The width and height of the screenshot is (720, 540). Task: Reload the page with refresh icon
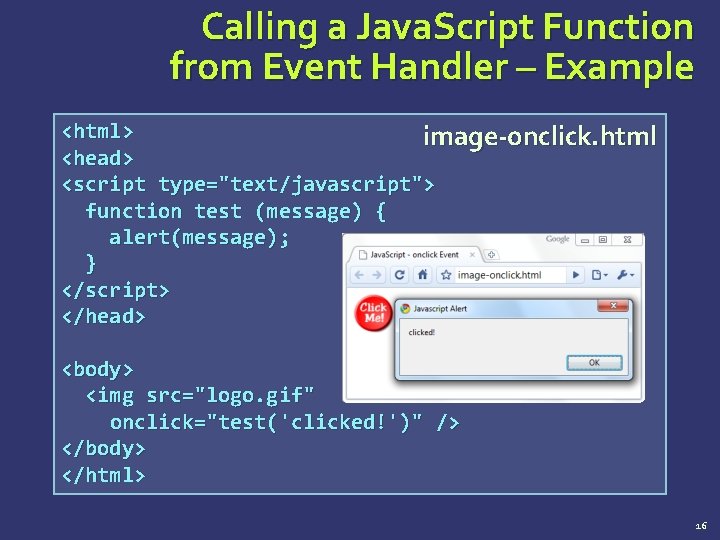tap(399, 275)
